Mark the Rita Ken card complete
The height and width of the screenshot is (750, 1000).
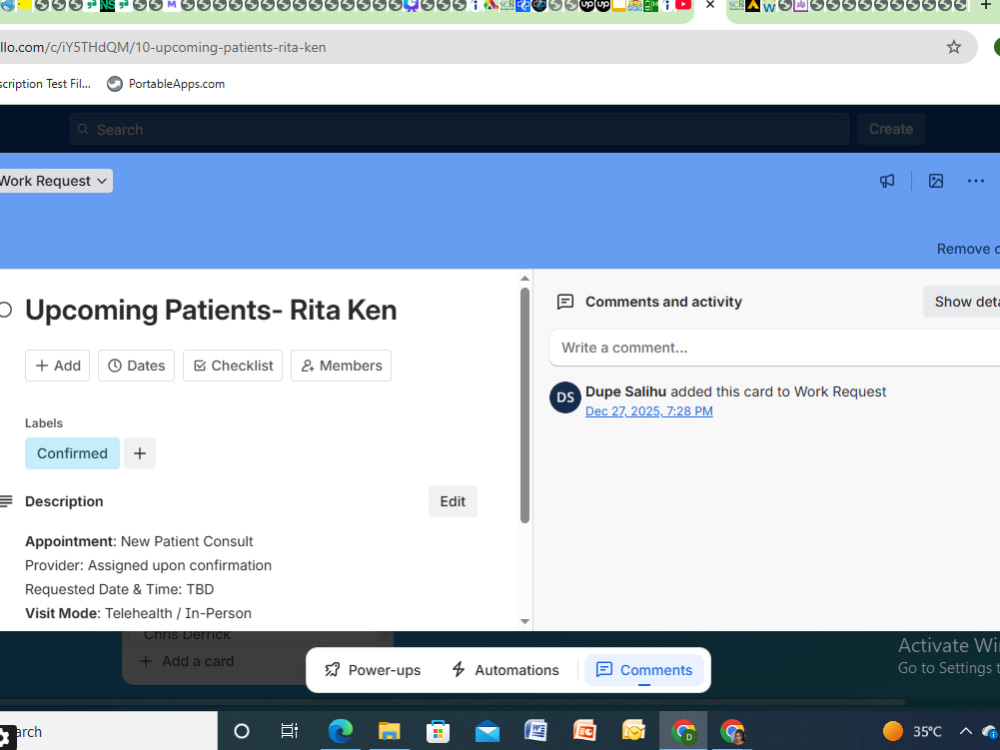click(x=5, y=310)
